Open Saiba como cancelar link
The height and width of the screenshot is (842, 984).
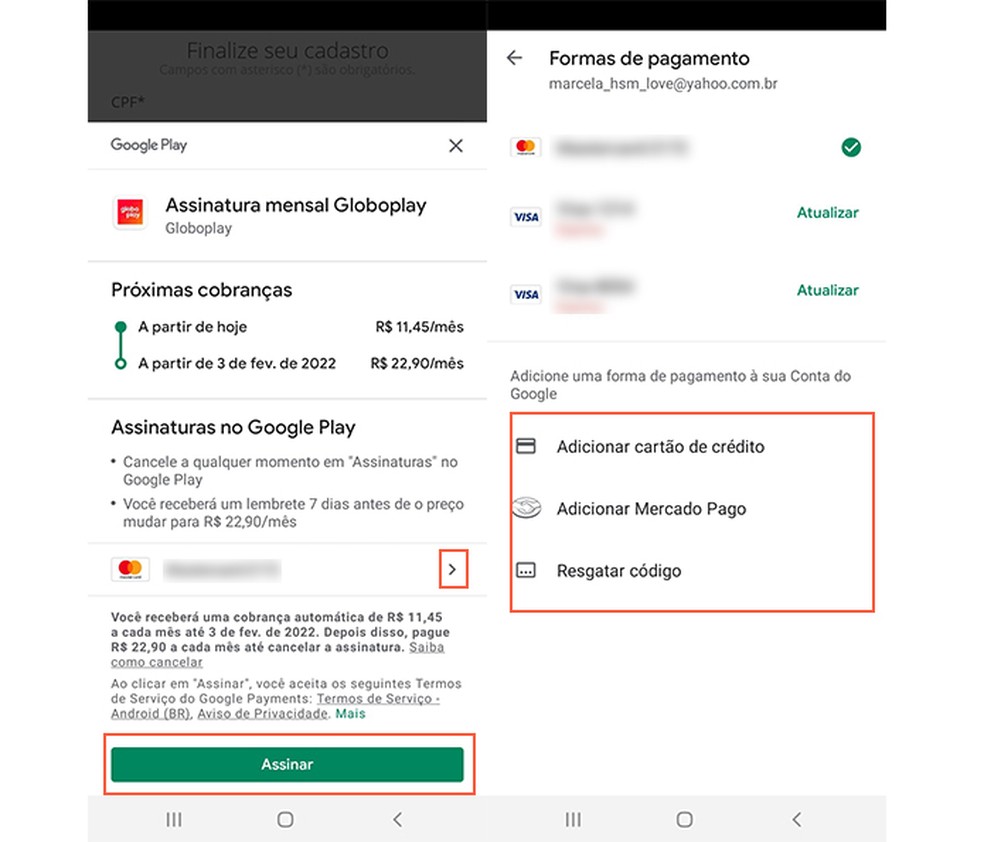[x=277, y=654]
